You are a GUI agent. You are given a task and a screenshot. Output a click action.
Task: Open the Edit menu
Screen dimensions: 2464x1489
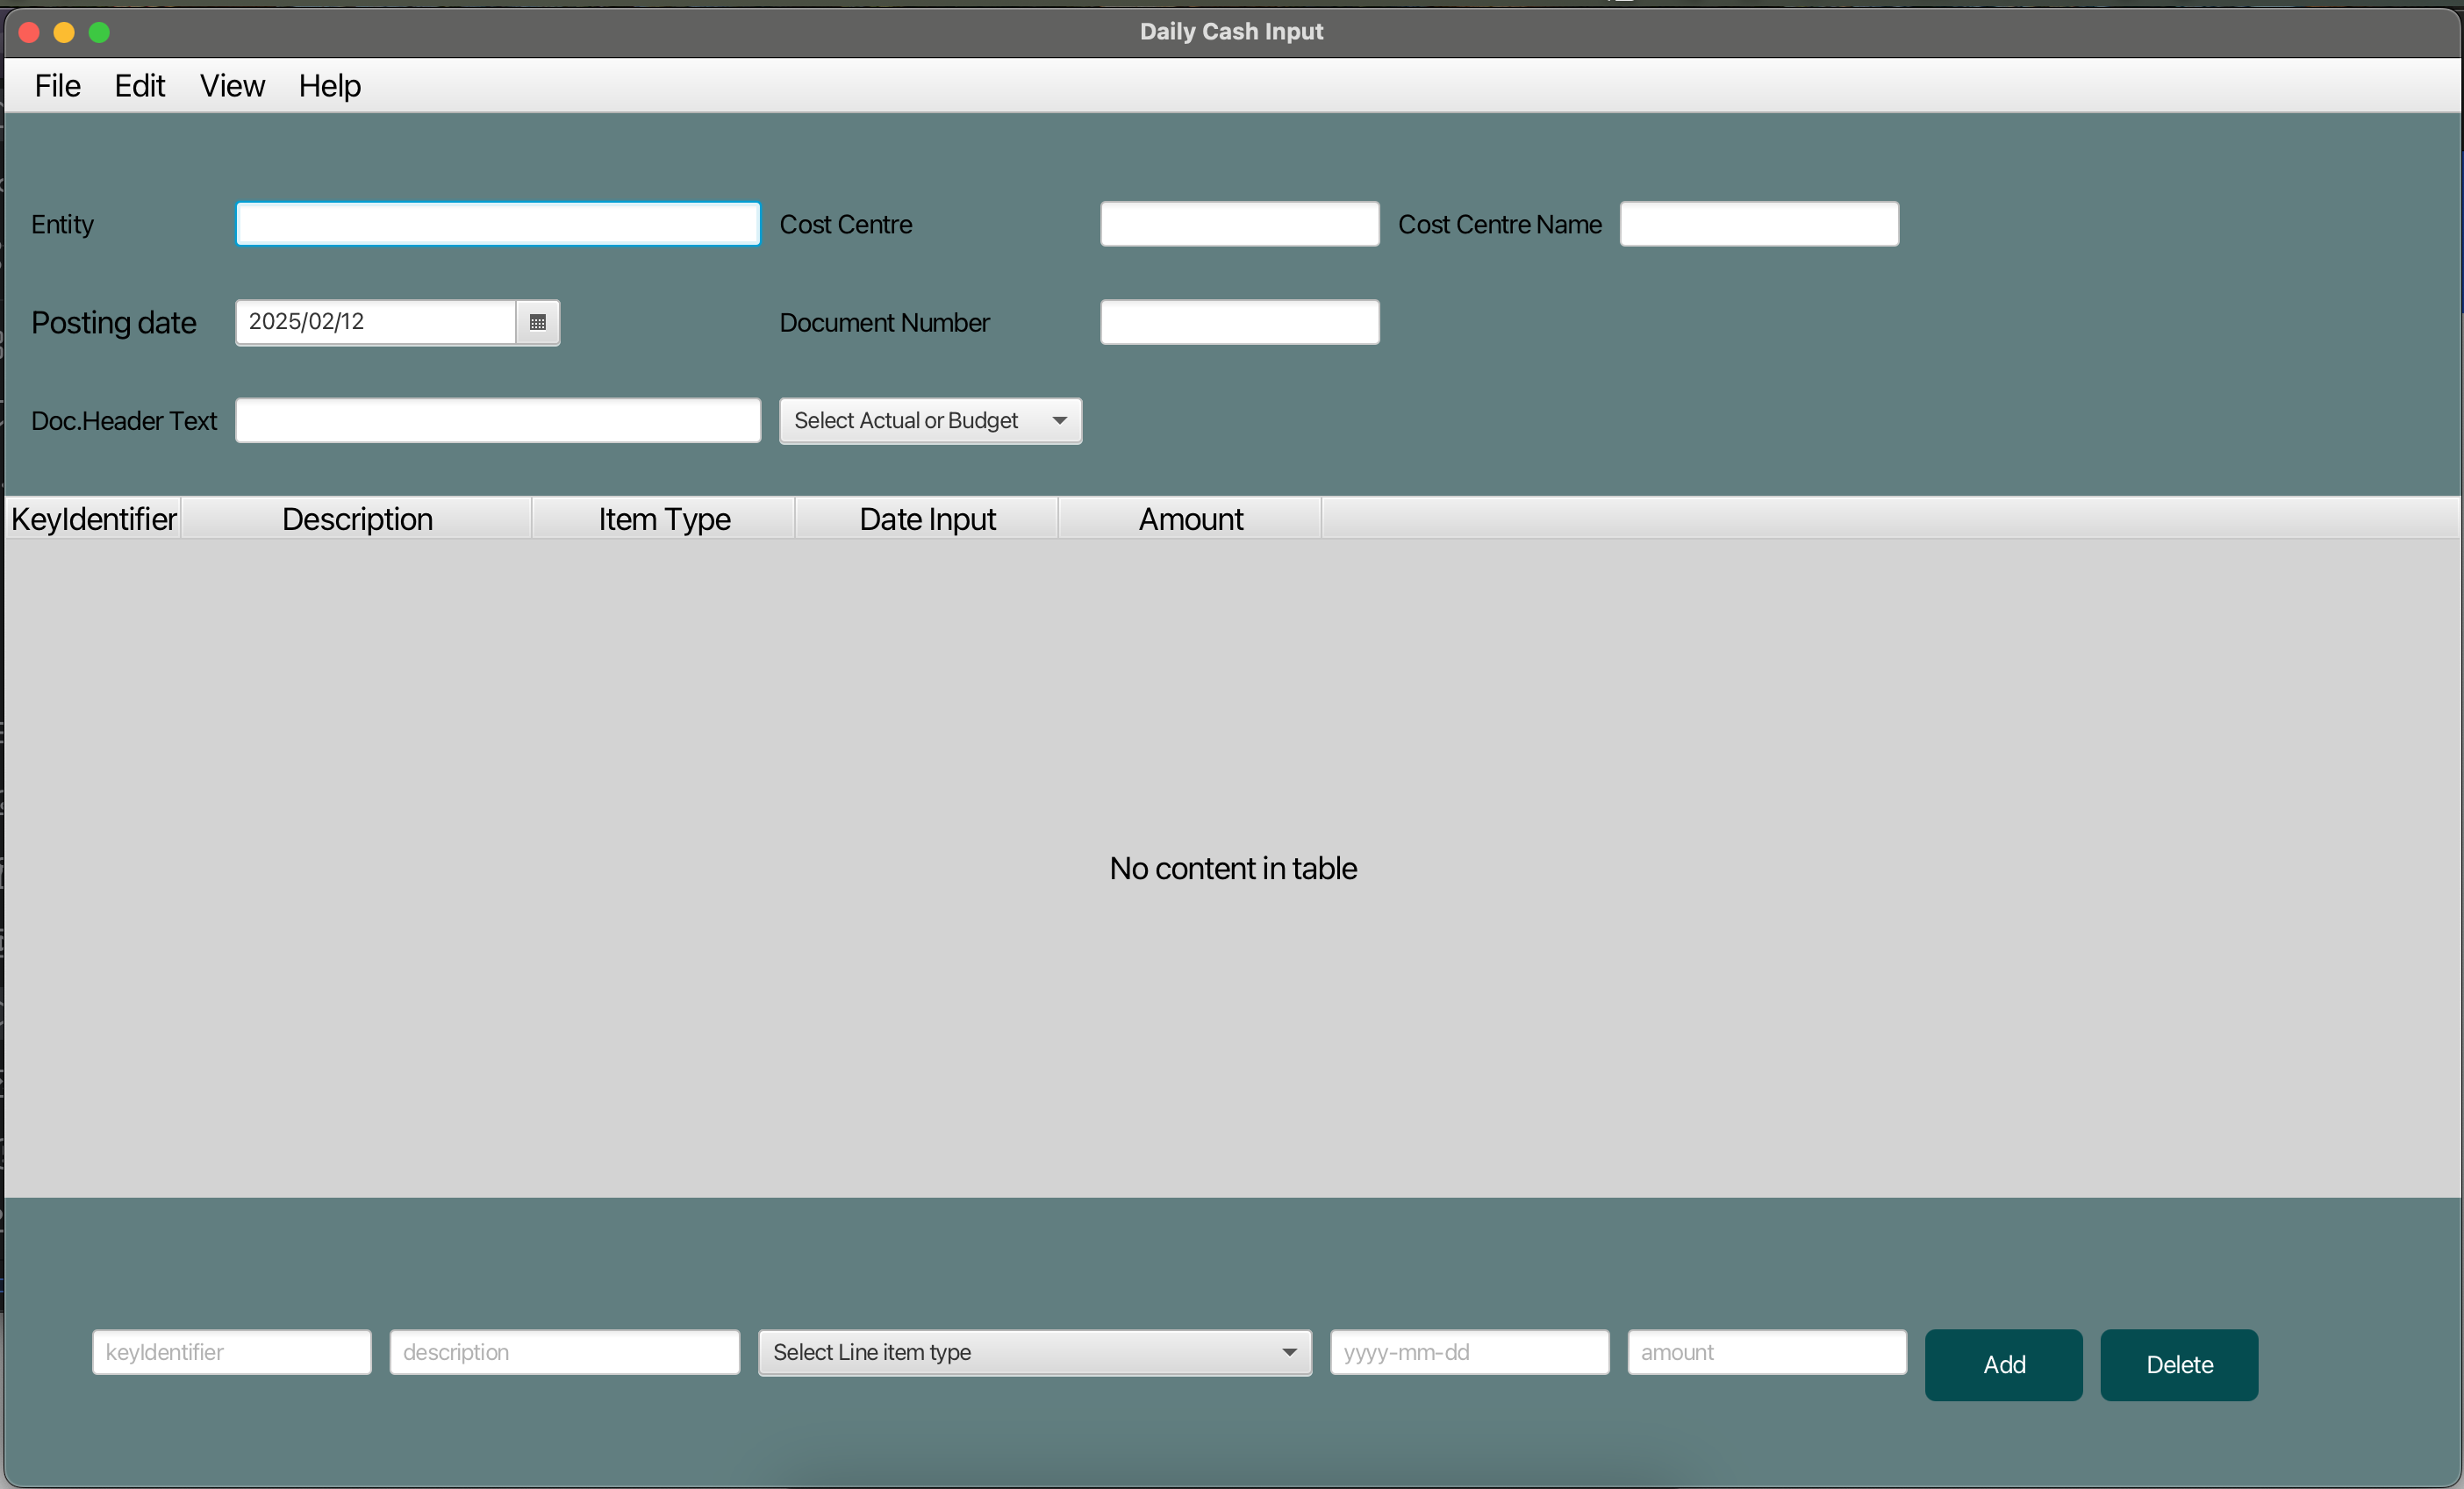click(x=139, y=85)
